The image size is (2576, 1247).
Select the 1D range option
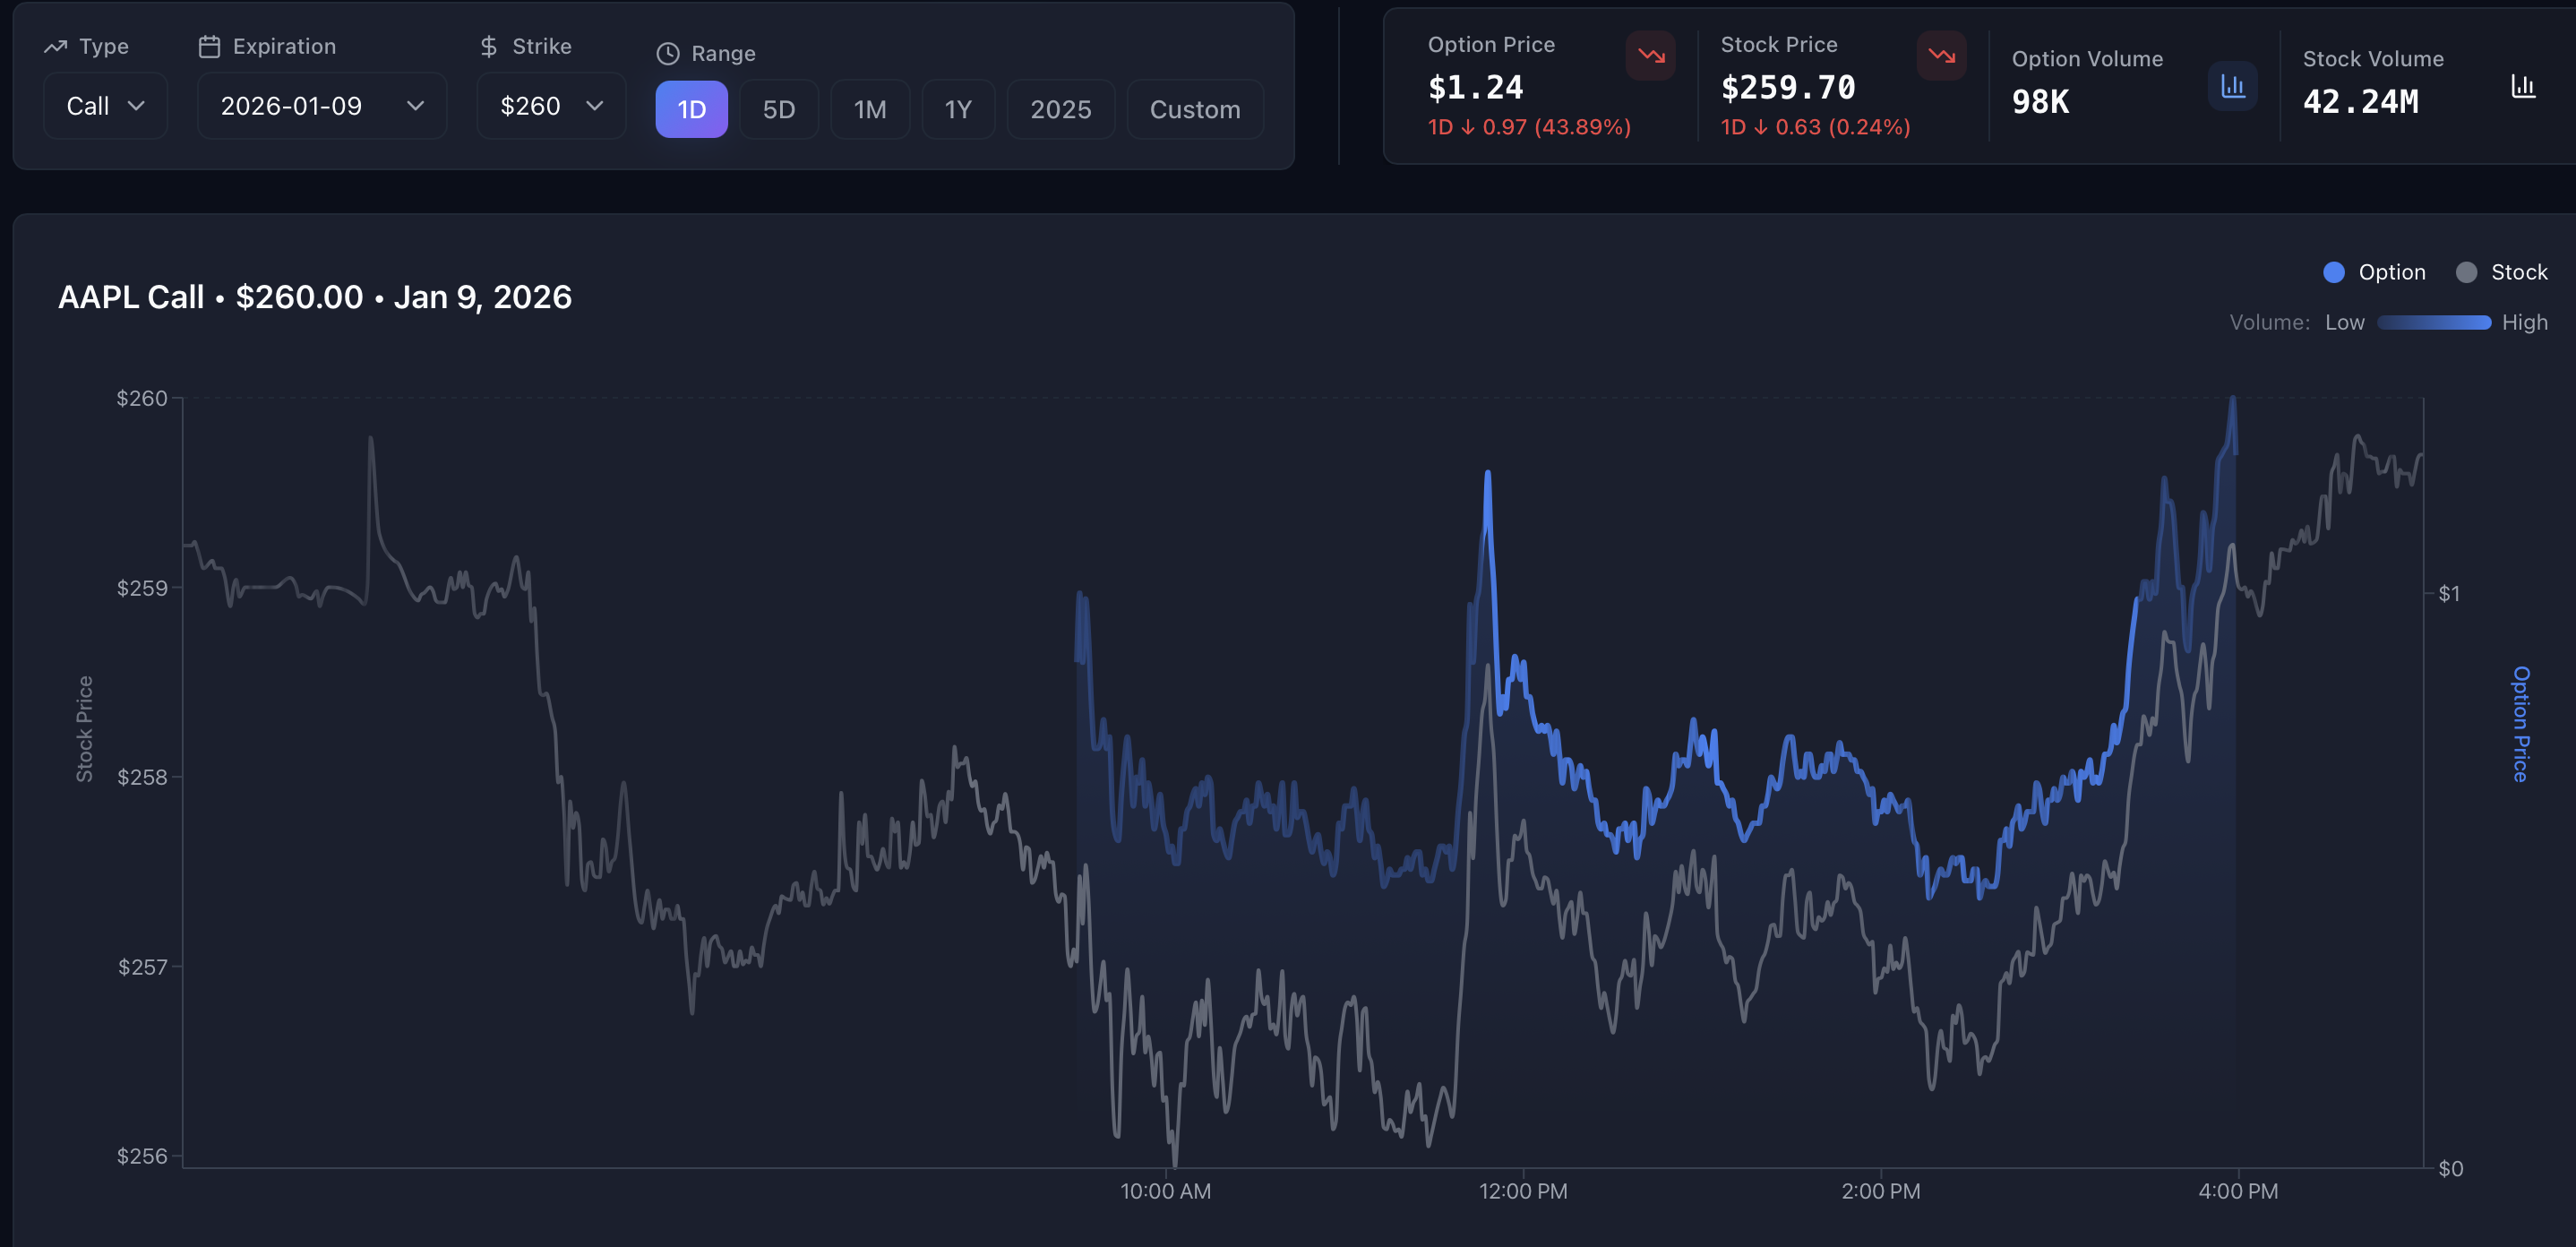[x=691, y=109]
